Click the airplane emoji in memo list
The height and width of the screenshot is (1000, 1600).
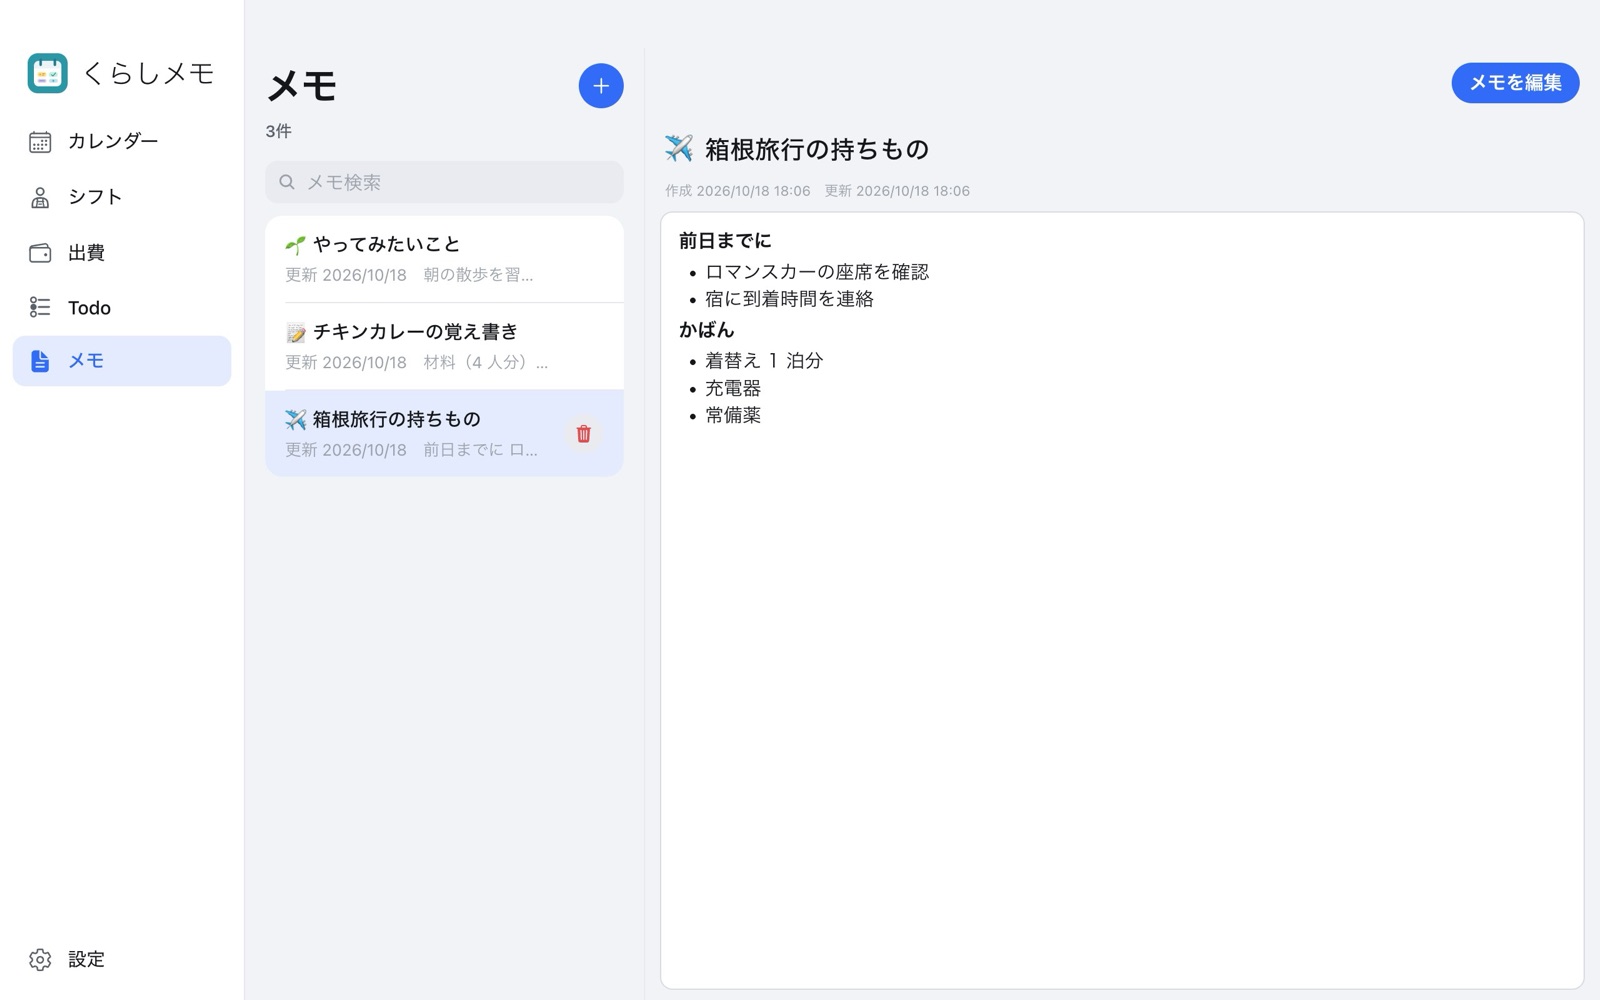[x=295, y=419]
